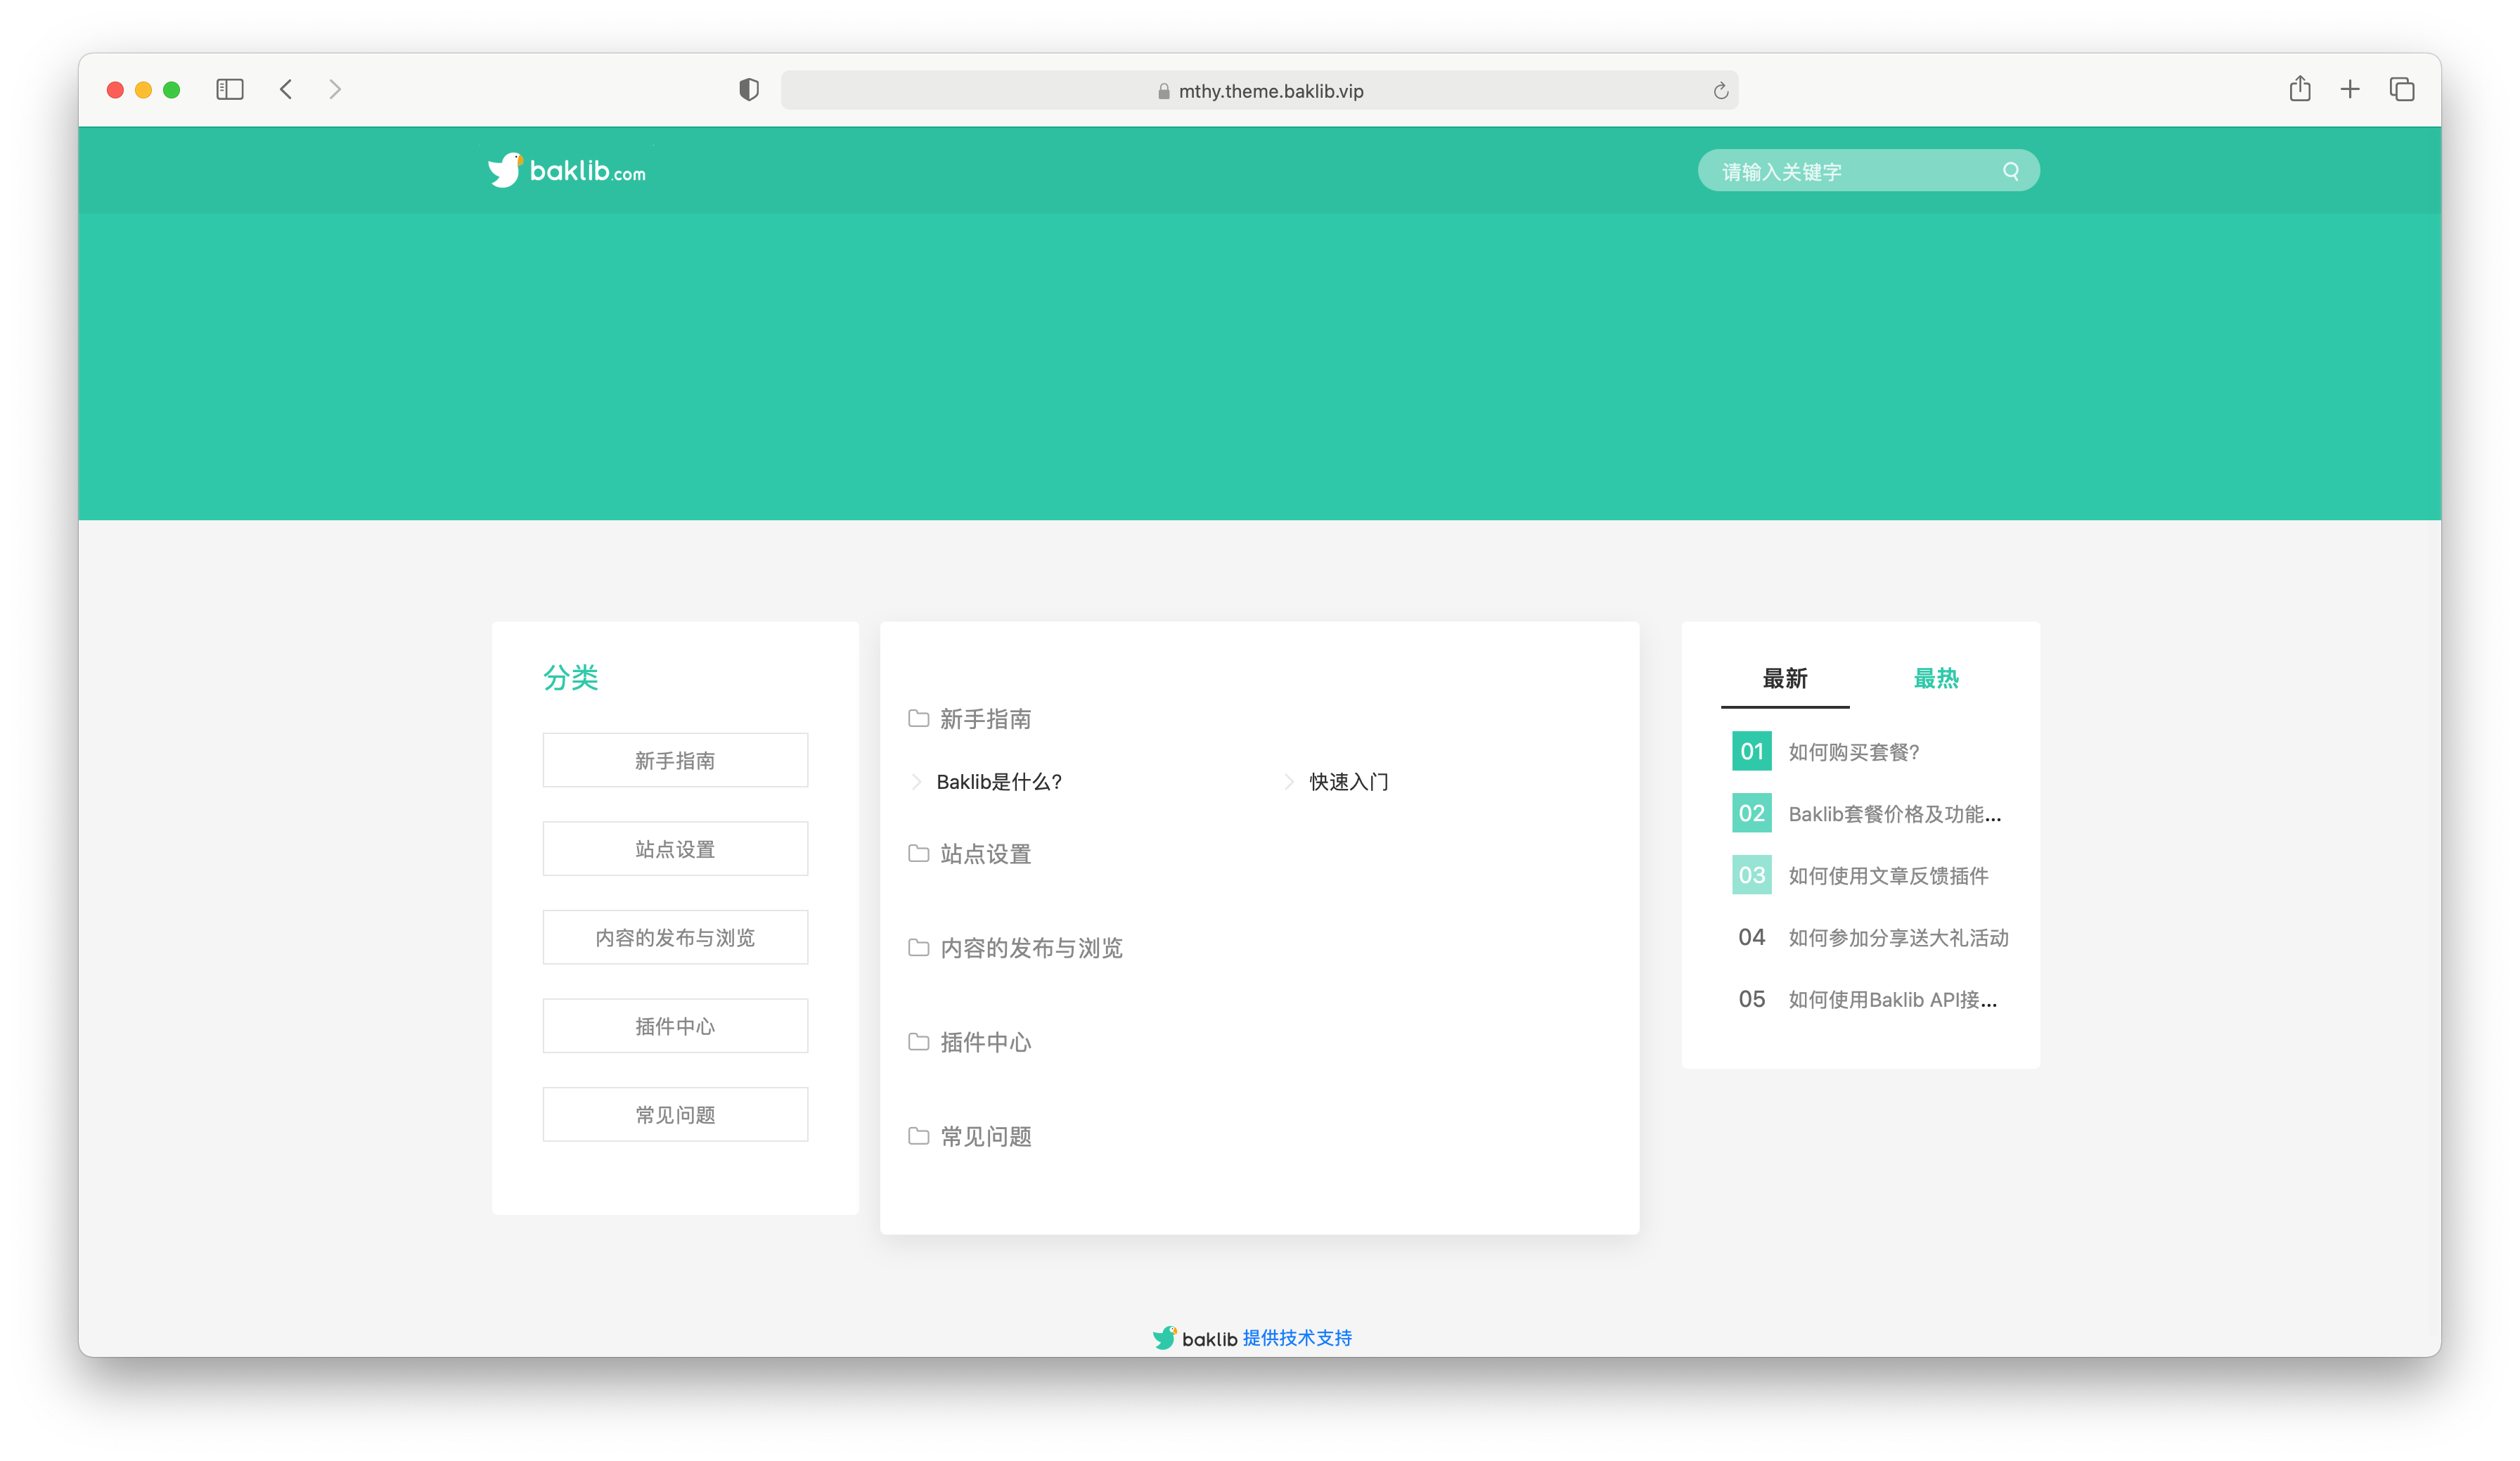
Task: Click the folder icon beside 插件中心
Action: pyautogui.click(x=919, y=1041)
